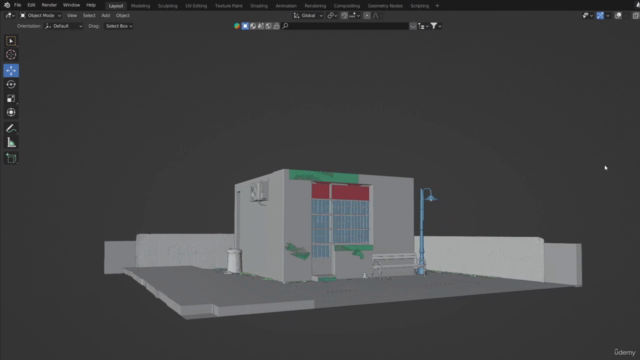Toggle the icon just left of search magnifier

click(276, 26)
